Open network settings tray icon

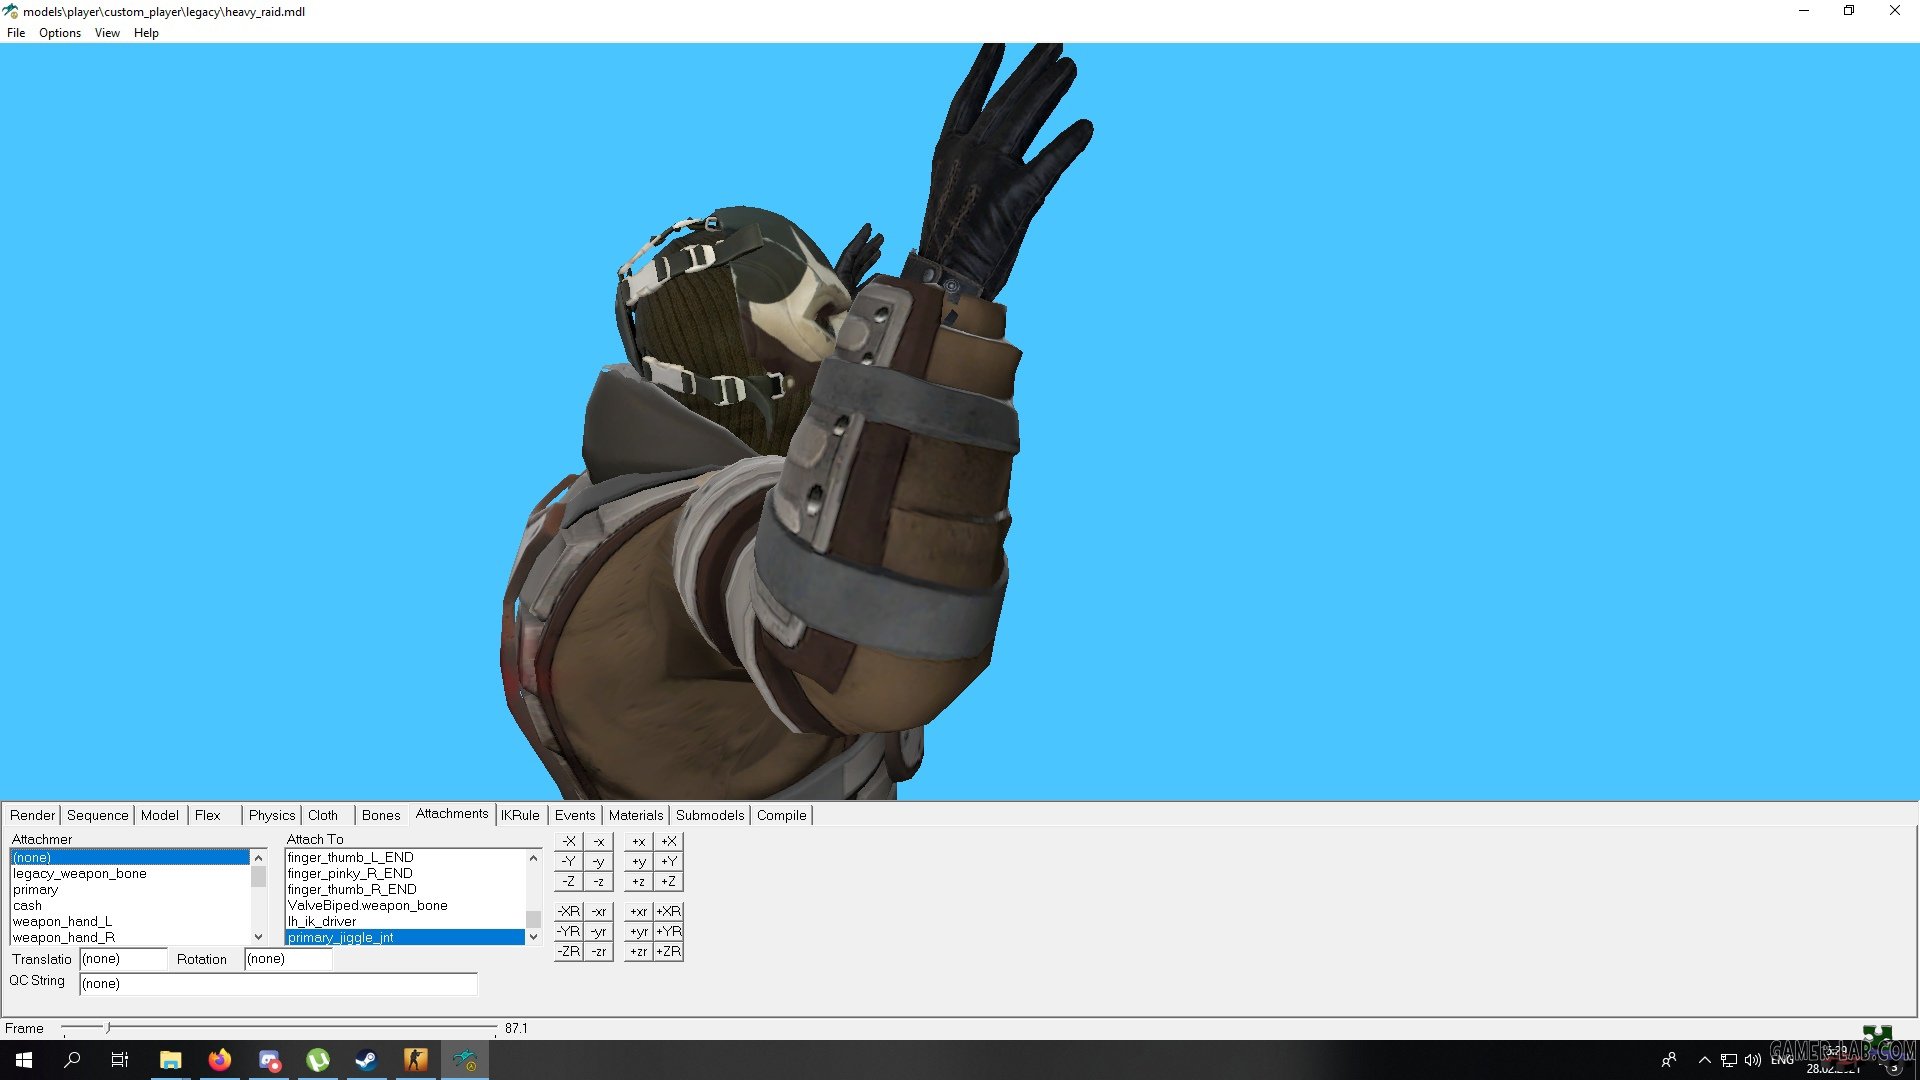click(1729, 1060)
